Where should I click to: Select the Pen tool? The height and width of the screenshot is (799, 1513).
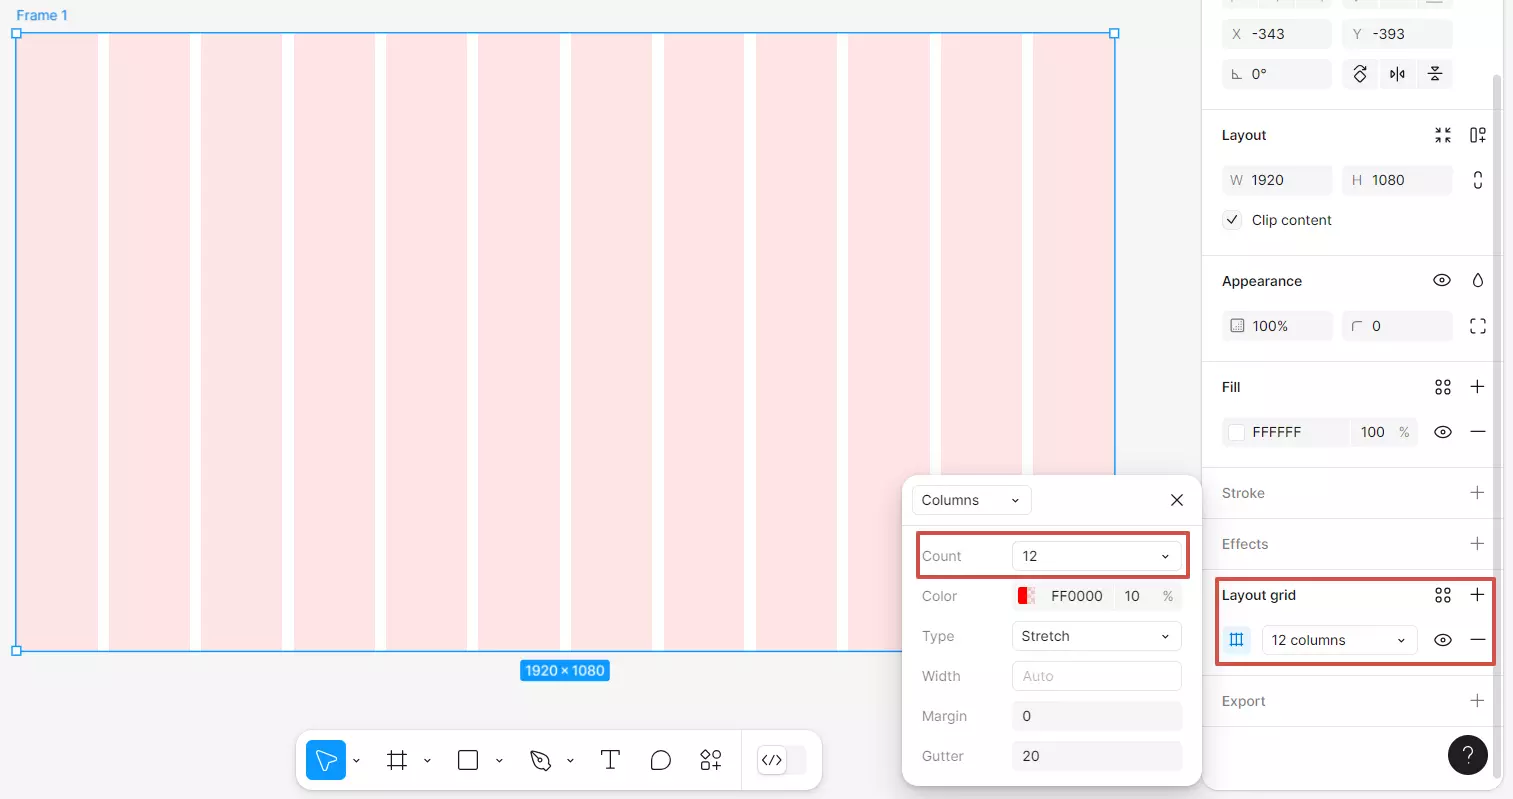point(541,761)
